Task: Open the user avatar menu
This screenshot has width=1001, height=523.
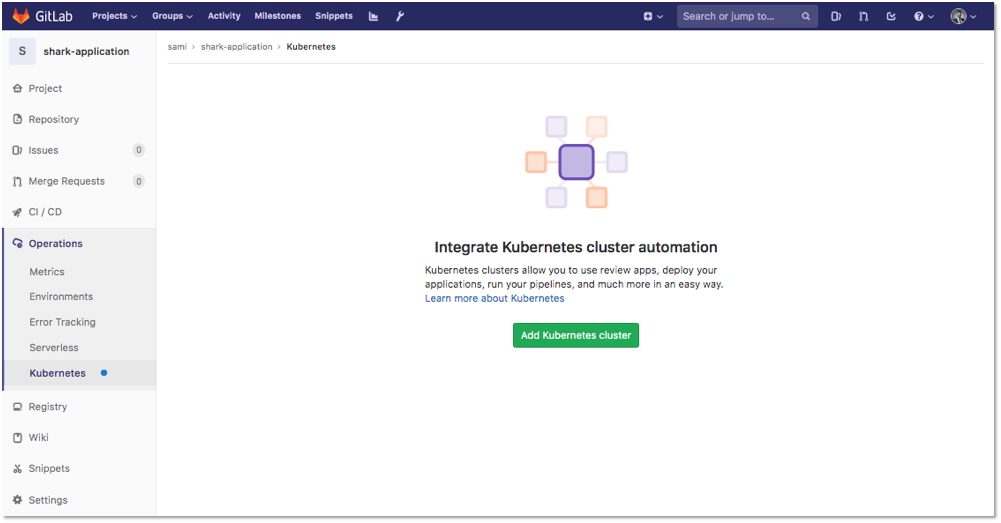Action: pyautogui.click(x=963, y=17)
